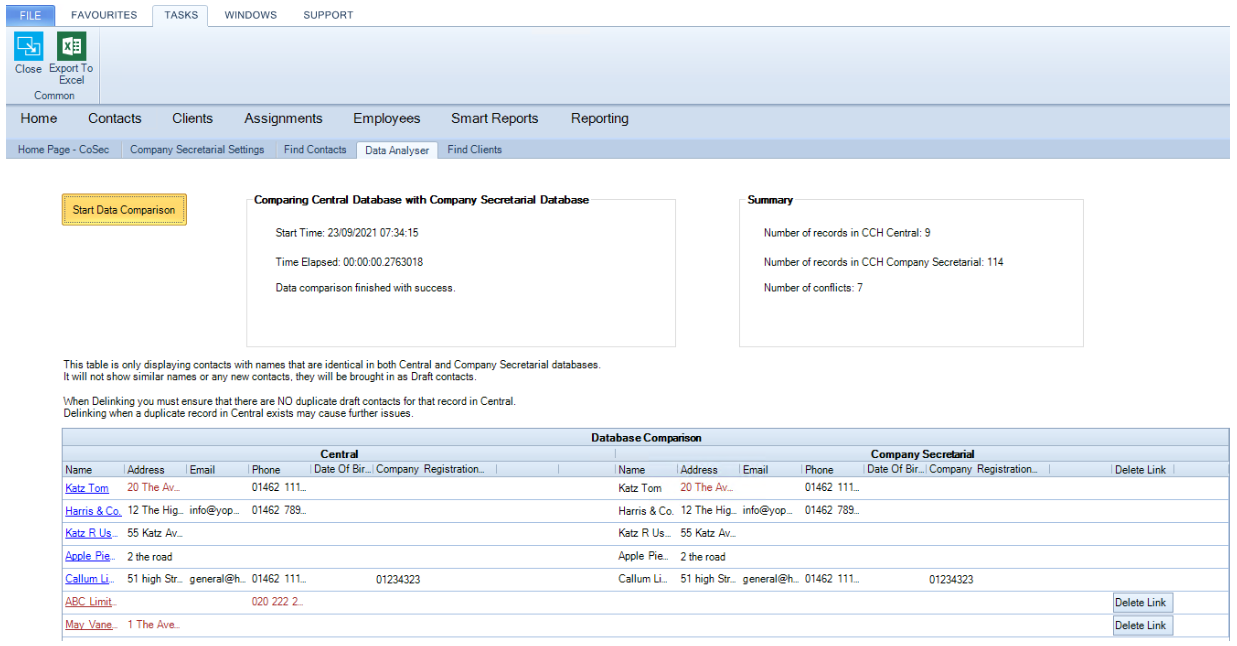This screenshot has width=1237, height=646.
Task: Click 'Number of conflicts: 7' summary text
Action: pyautogui.click(x=813, y=288)
